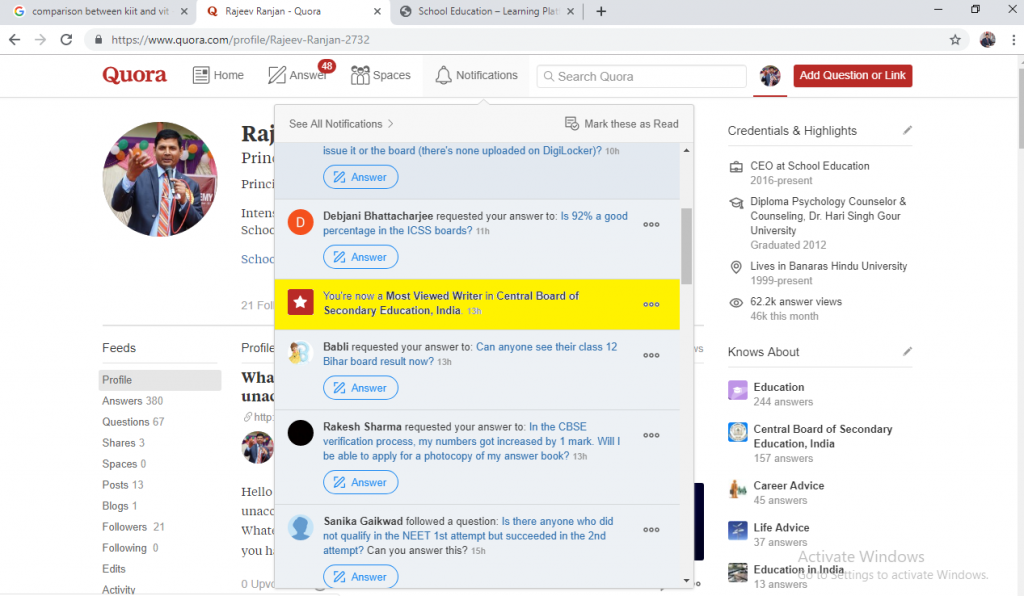The height and width of the screenshot is (596, 1024).
Task: Select Following 0 in Feeds list
Action: (x=130, y=547)
